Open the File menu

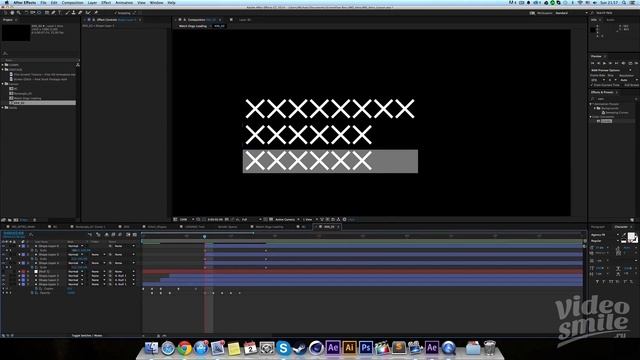[x=43, y=2]
